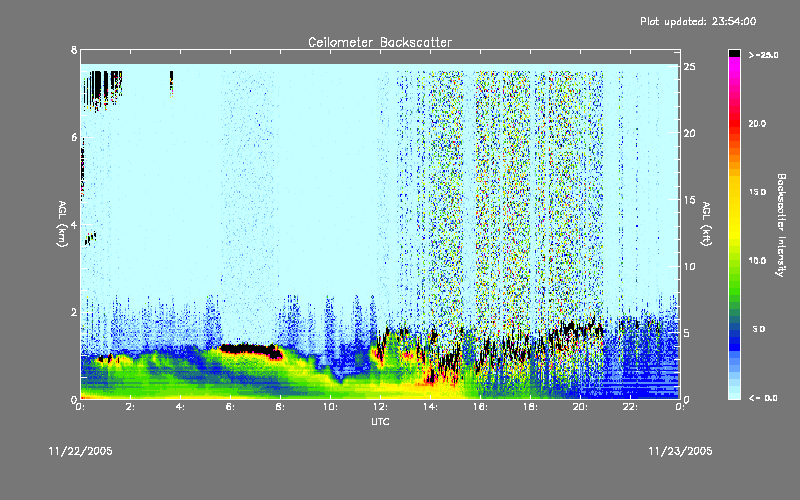Click the 'AGL (km)' left axis label
This screenshot has height=500, width=800.
pyautogui.click(x=62, y=224)
